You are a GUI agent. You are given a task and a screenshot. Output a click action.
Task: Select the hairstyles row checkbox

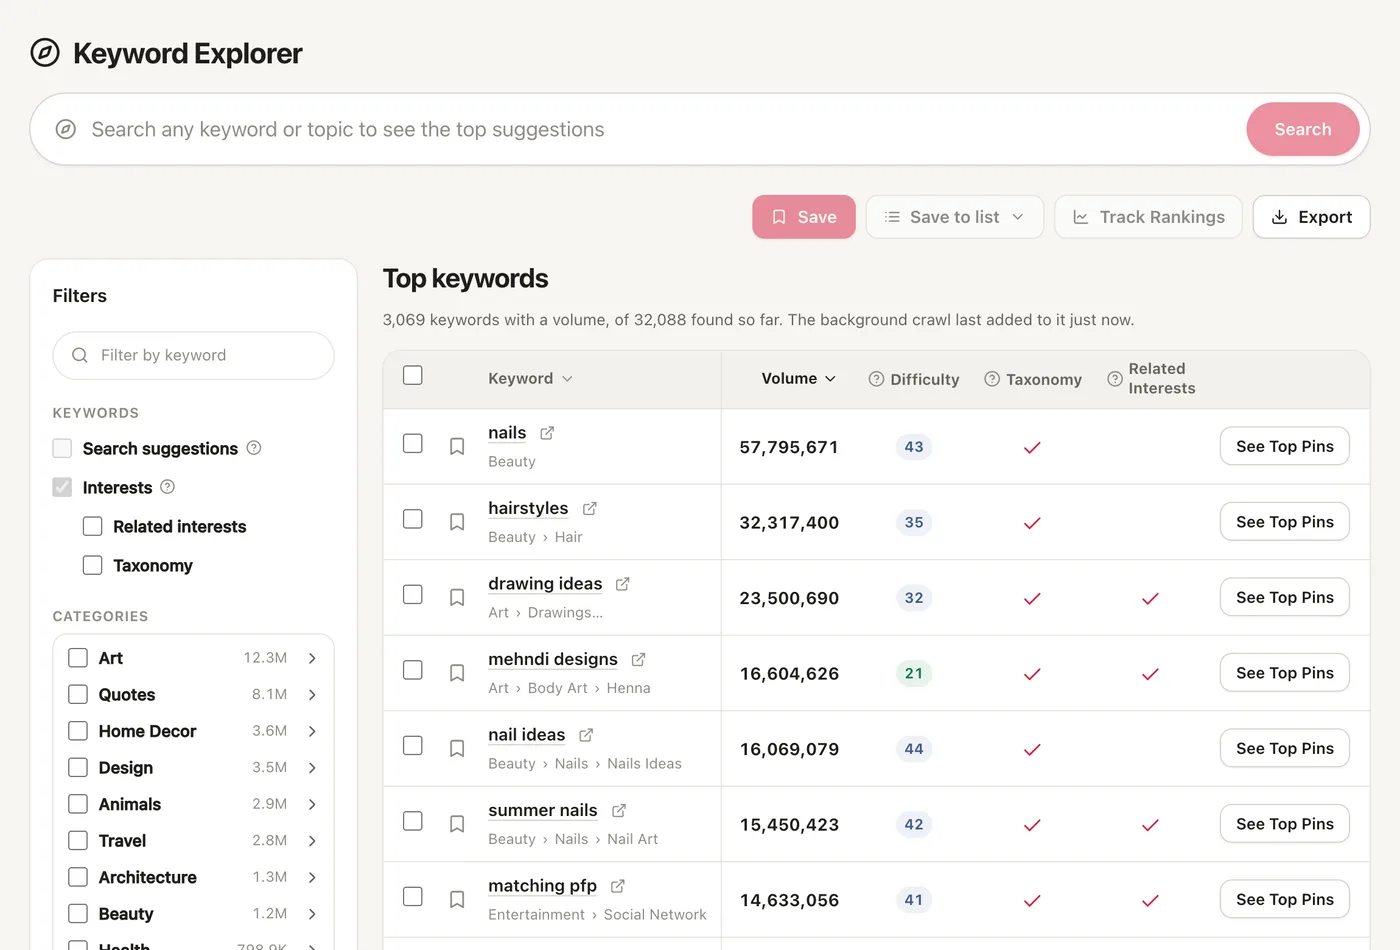[413, 519]
